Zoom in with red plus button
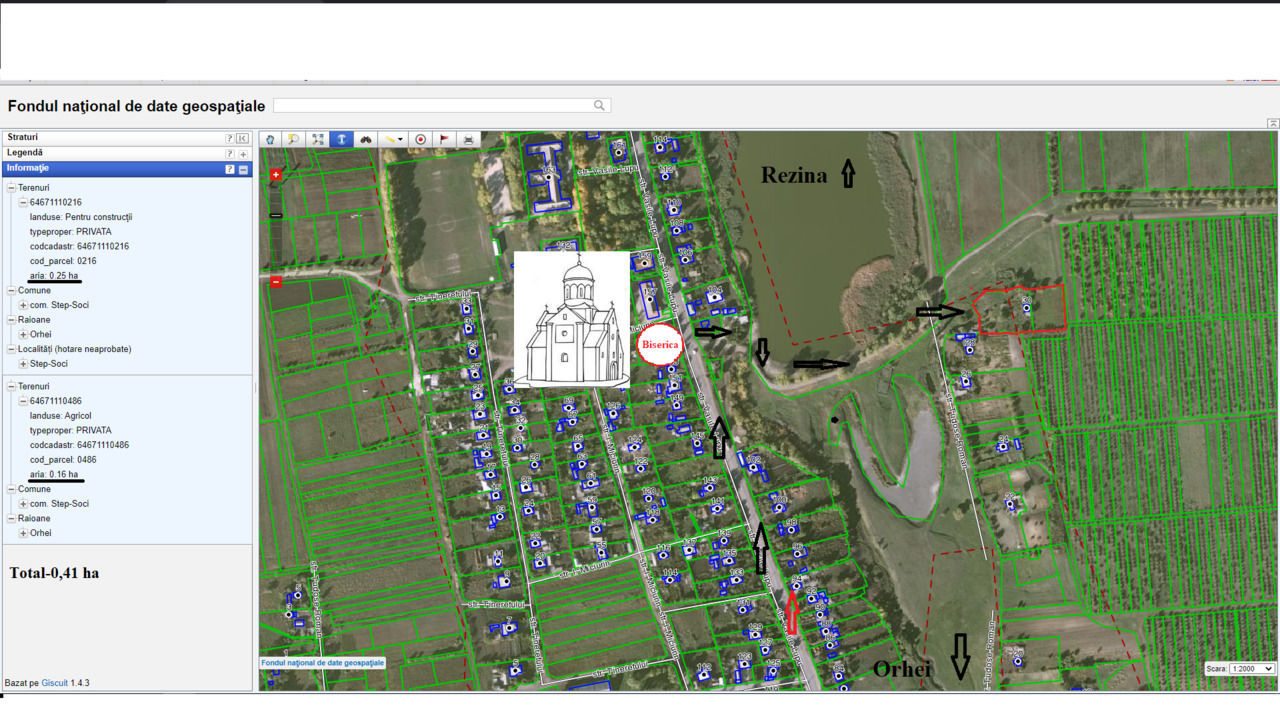The height and width of the screenshot is (720, 1280). pos(276,175)
